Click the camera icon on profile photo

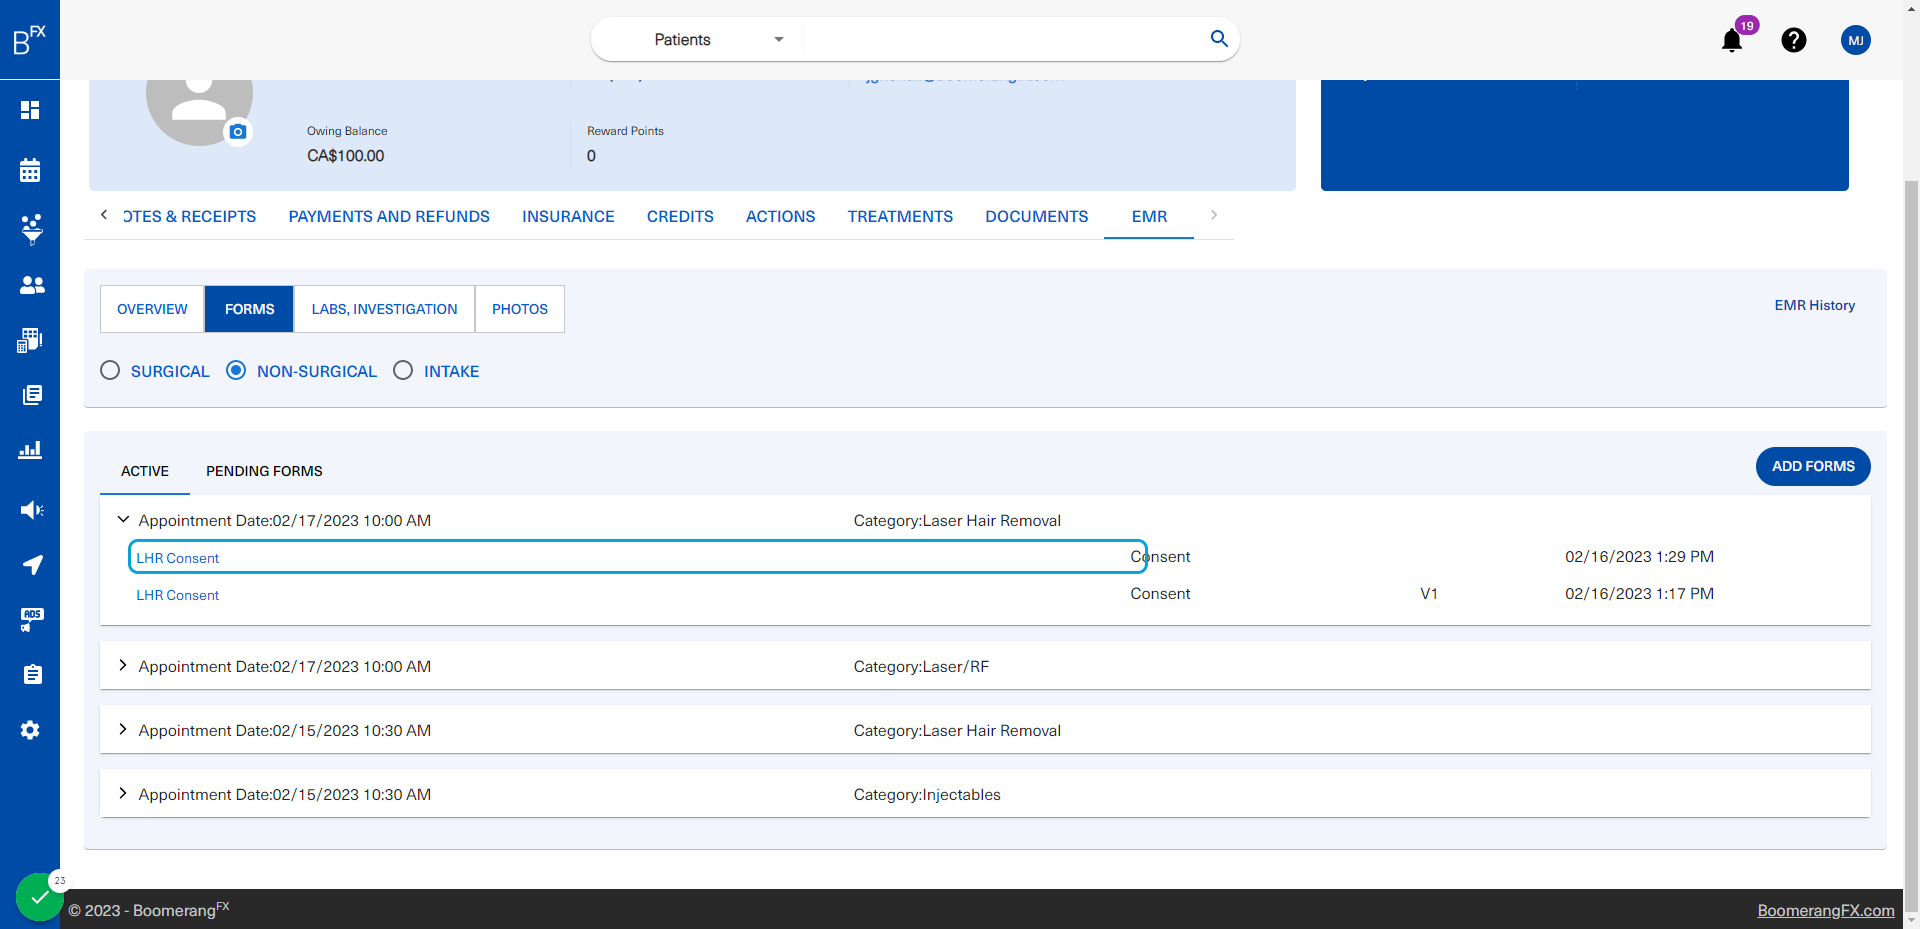pos(238,132)
